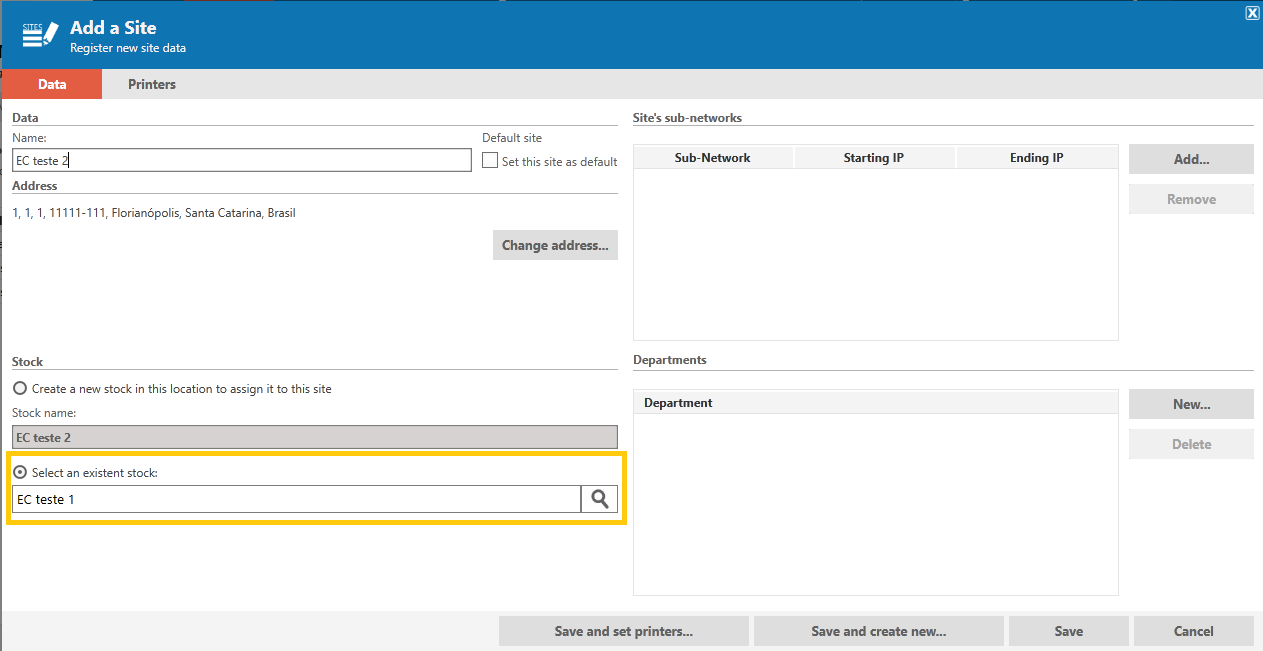Open the Data tab
1263x651 pixels.
pos(52,84)
